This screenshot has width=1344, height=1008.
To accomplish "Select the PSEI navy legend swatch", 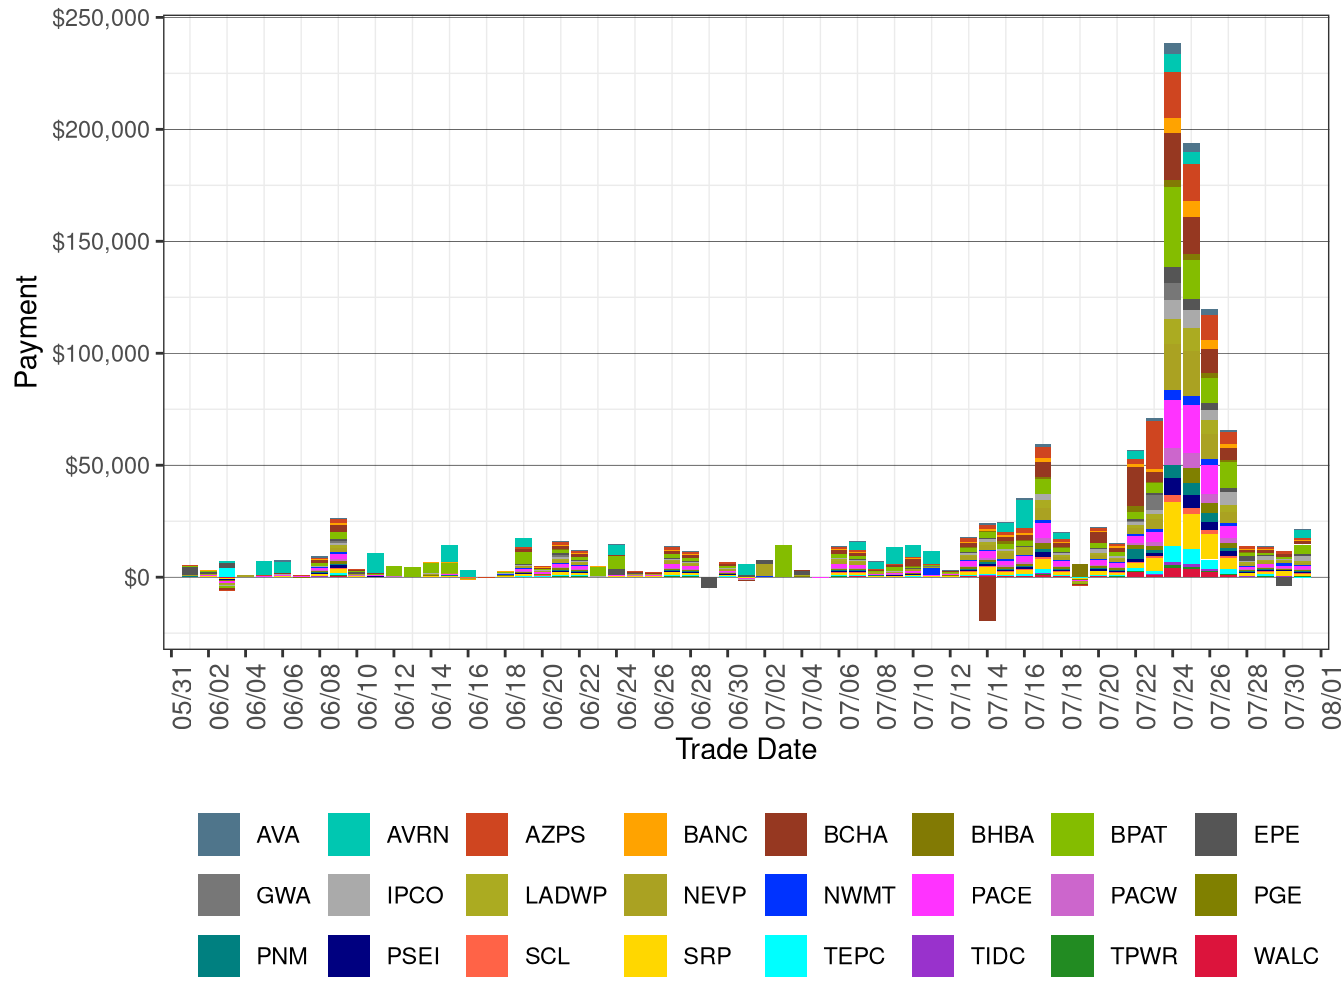I will (x=349, y=955).
